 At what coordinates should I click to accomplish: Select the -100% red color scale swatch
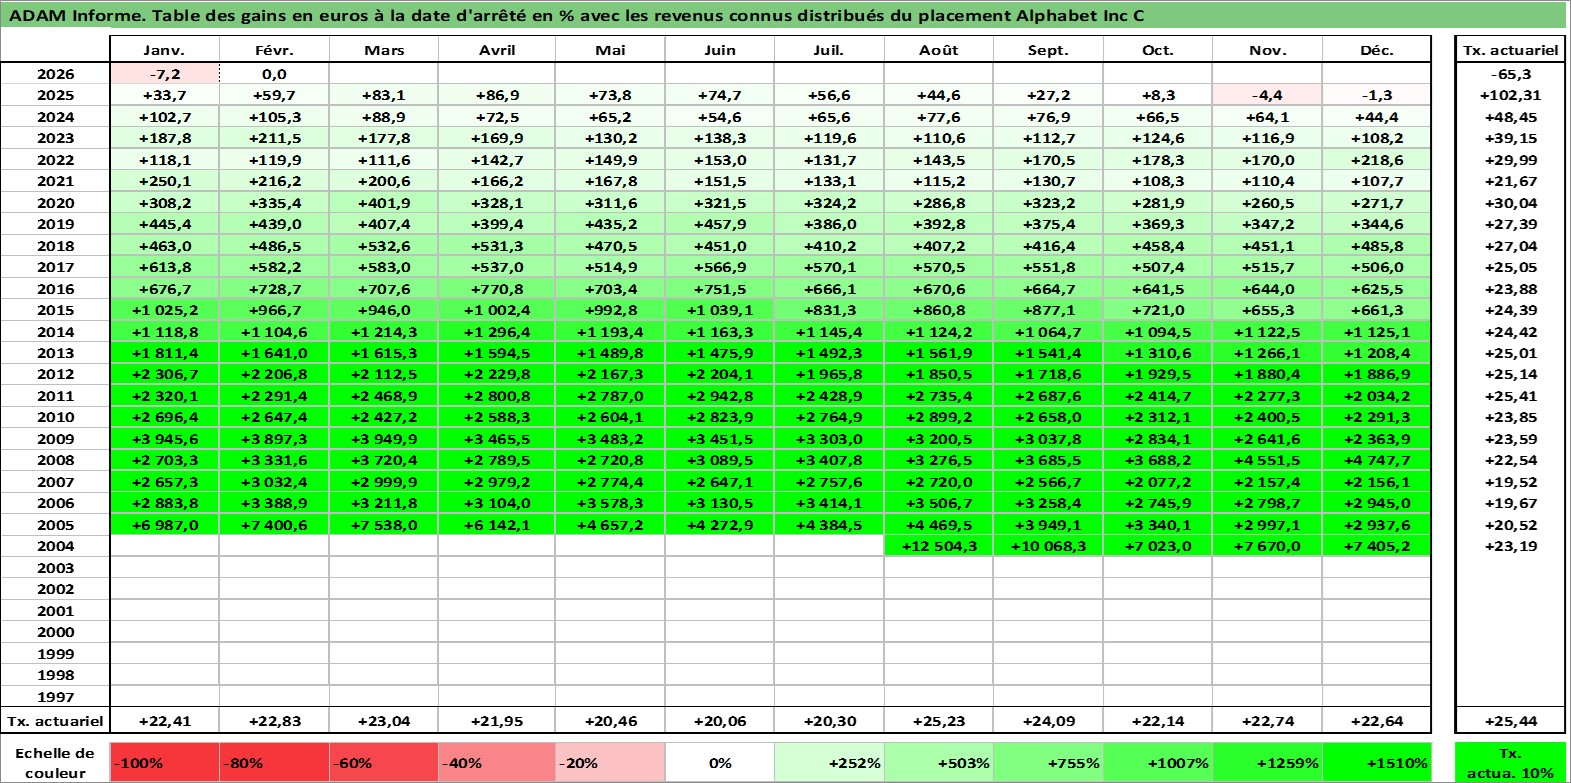[164, 762]
